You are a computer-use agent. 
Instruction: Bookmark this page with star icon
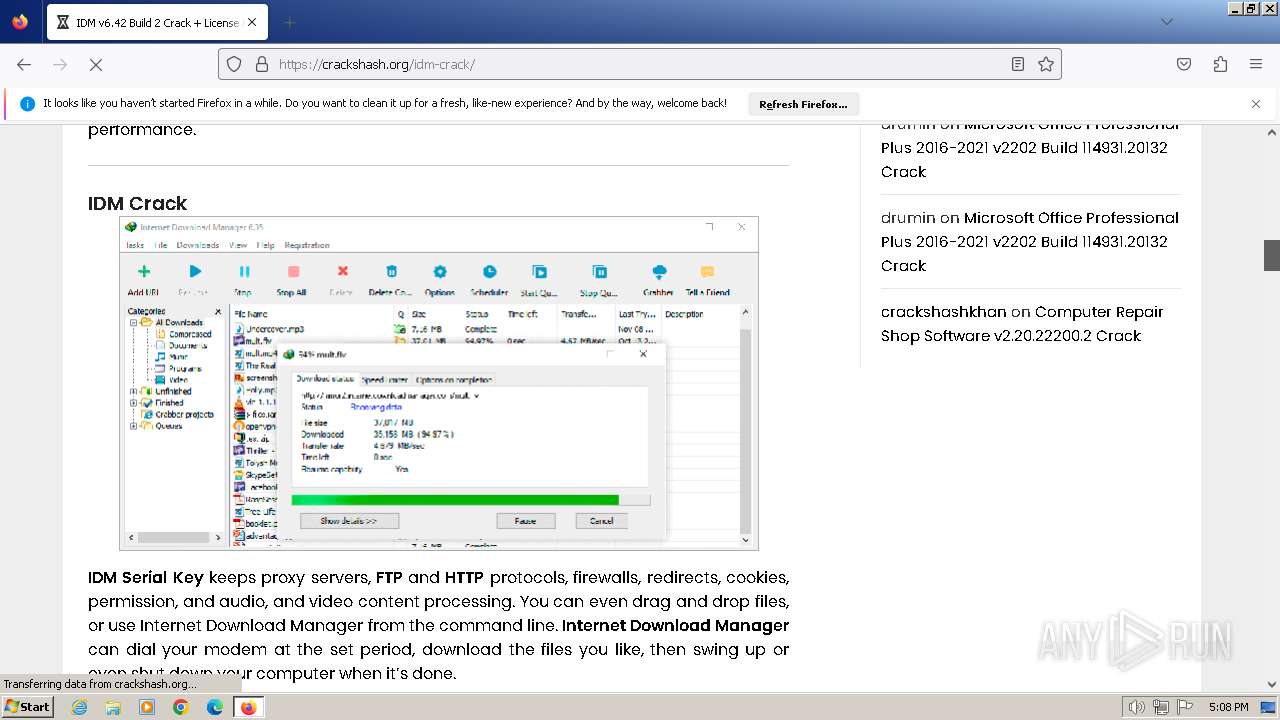pos(1046,64)
